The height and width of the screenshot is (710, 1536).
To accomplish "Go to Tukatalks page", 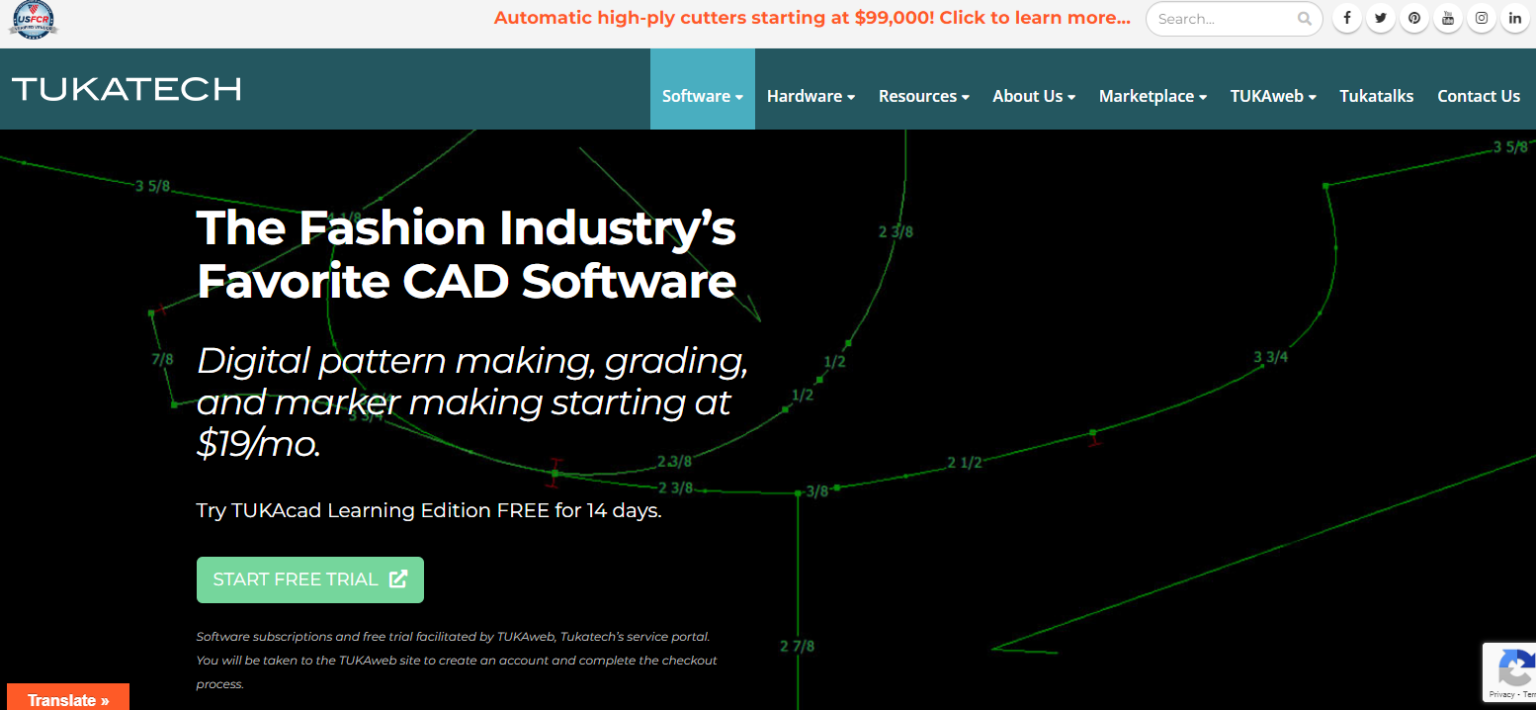I will 1376,96.
